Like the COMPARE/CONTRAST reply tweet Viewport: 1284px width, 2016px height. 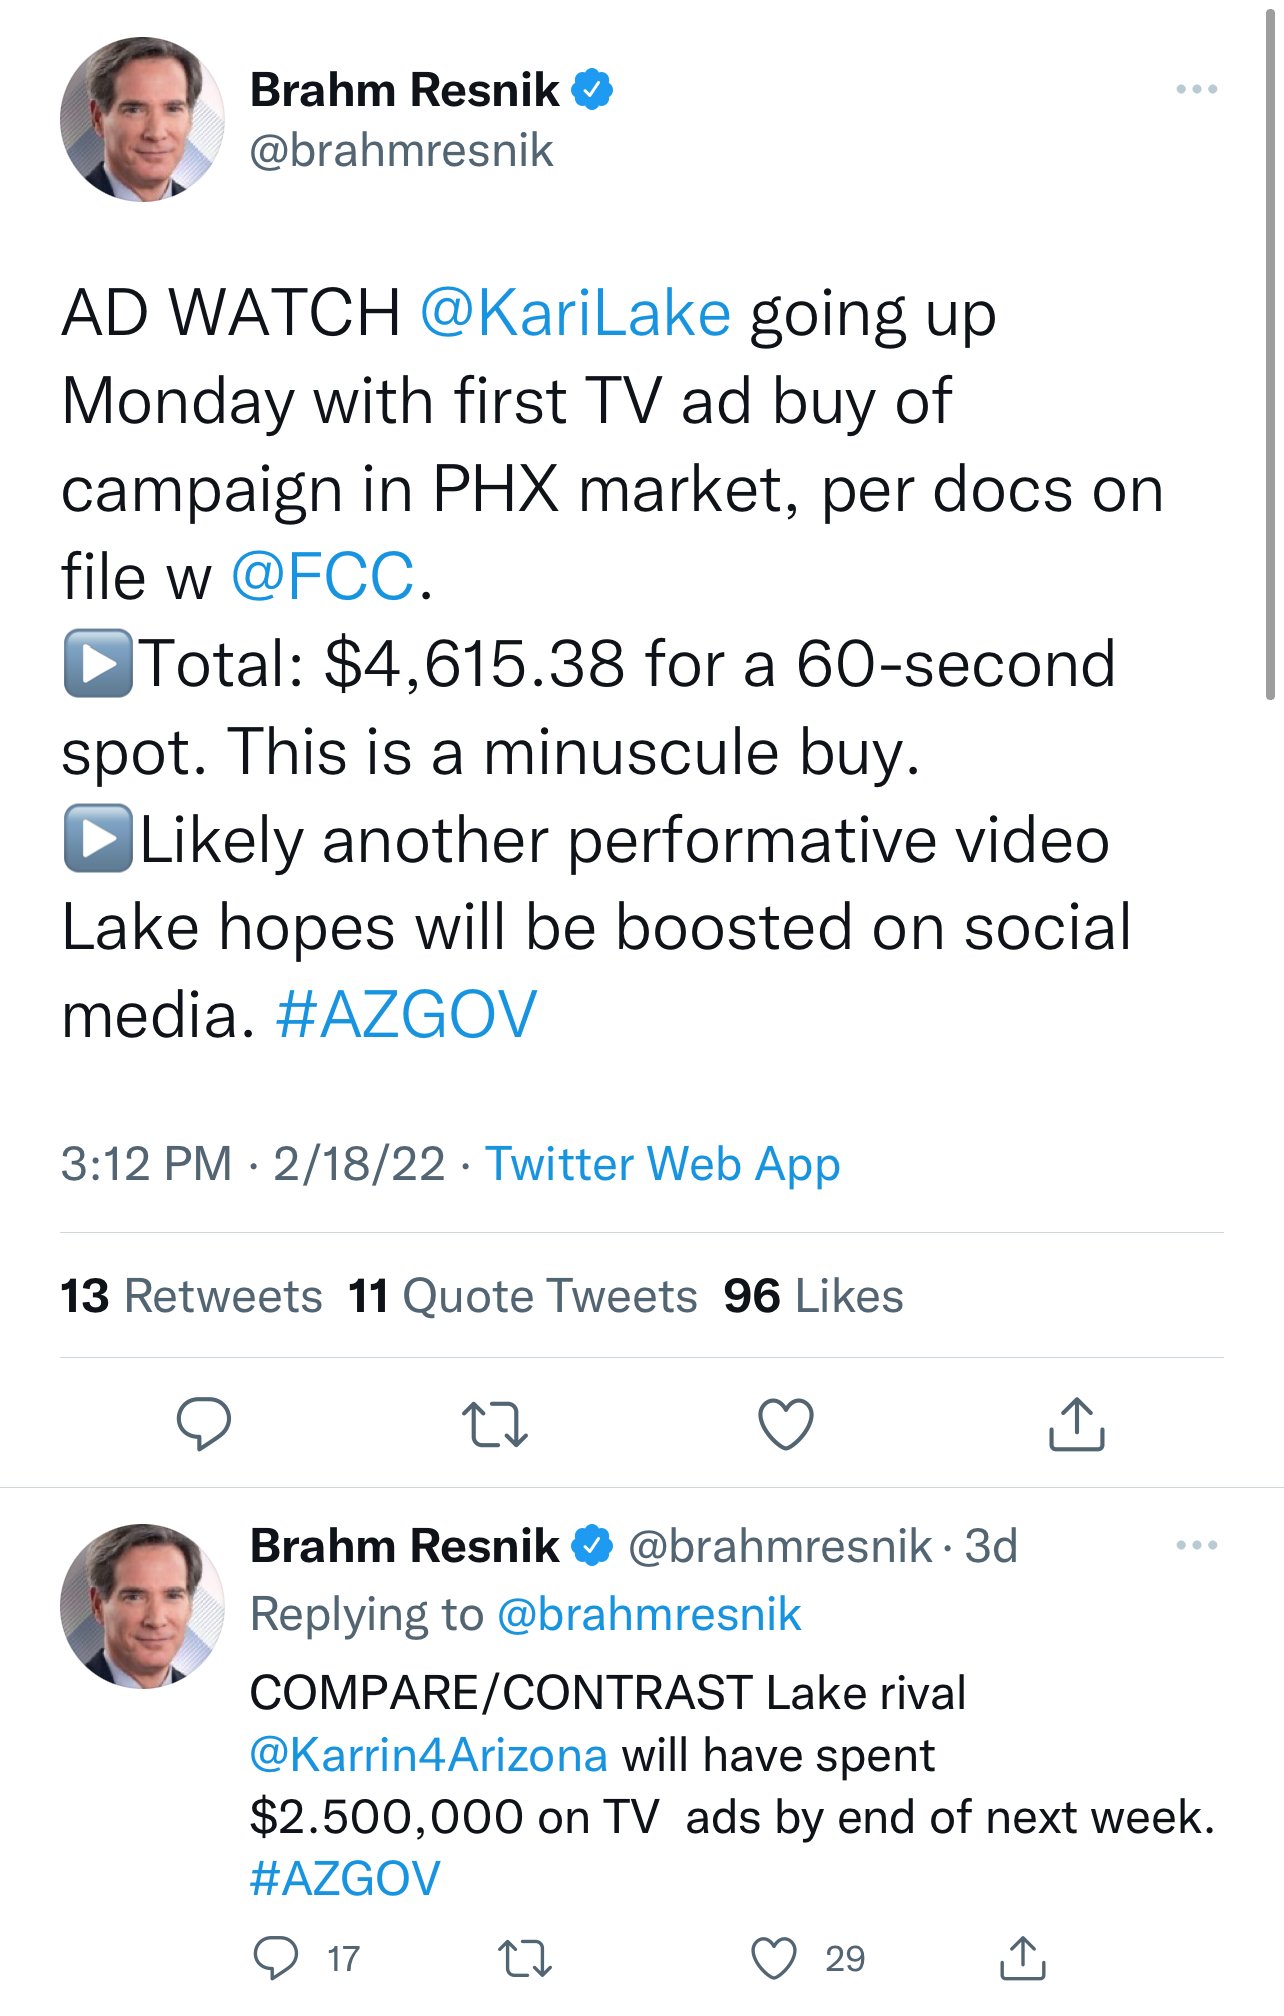[x=774, y=1958]
